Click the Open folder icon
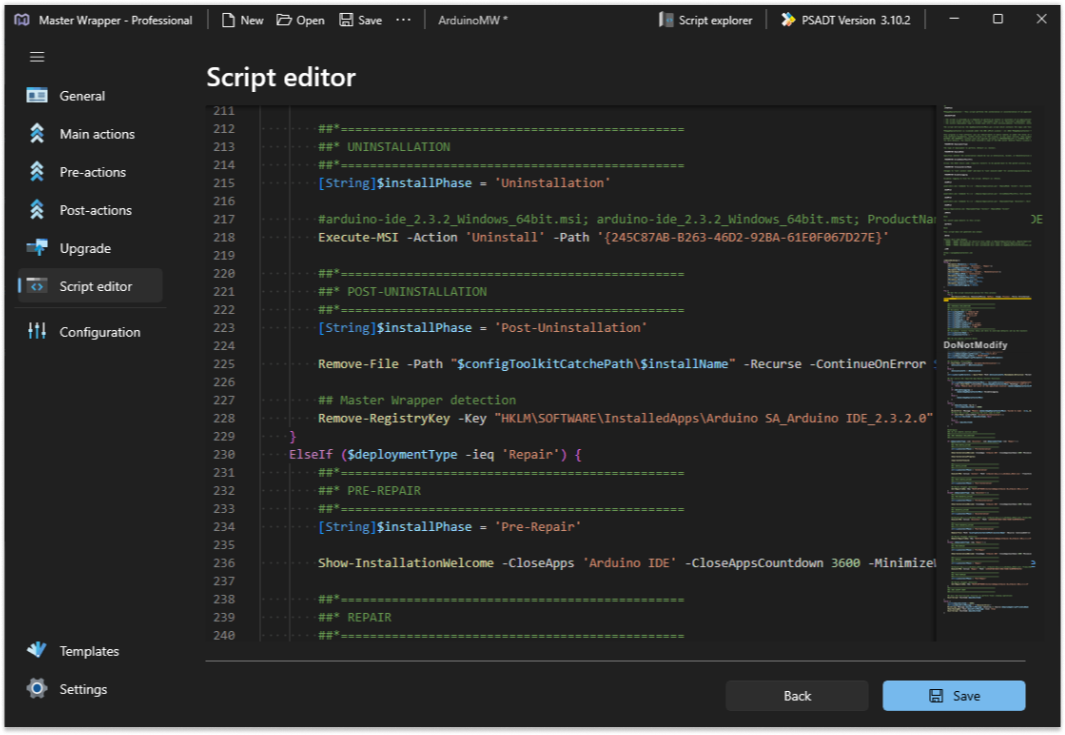Image resolution: width=1065 pixels, height=735 pixels. (x=284, y=20)
